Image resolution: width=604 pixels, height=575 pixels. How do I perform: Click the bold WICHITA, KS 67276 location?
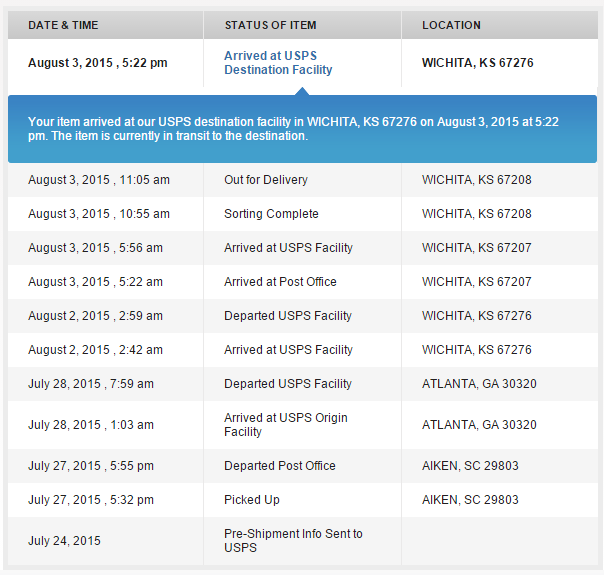(x=477, y=63)
